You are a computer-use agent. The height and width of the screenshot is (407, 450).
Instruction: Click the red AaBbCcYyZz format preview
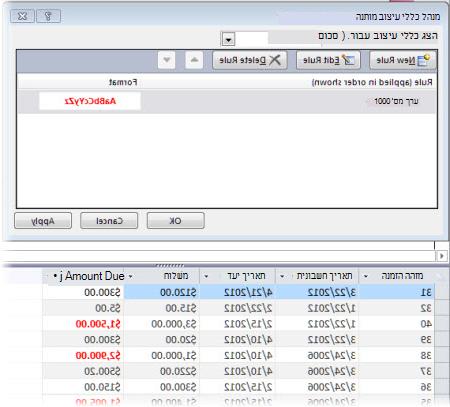90,101
